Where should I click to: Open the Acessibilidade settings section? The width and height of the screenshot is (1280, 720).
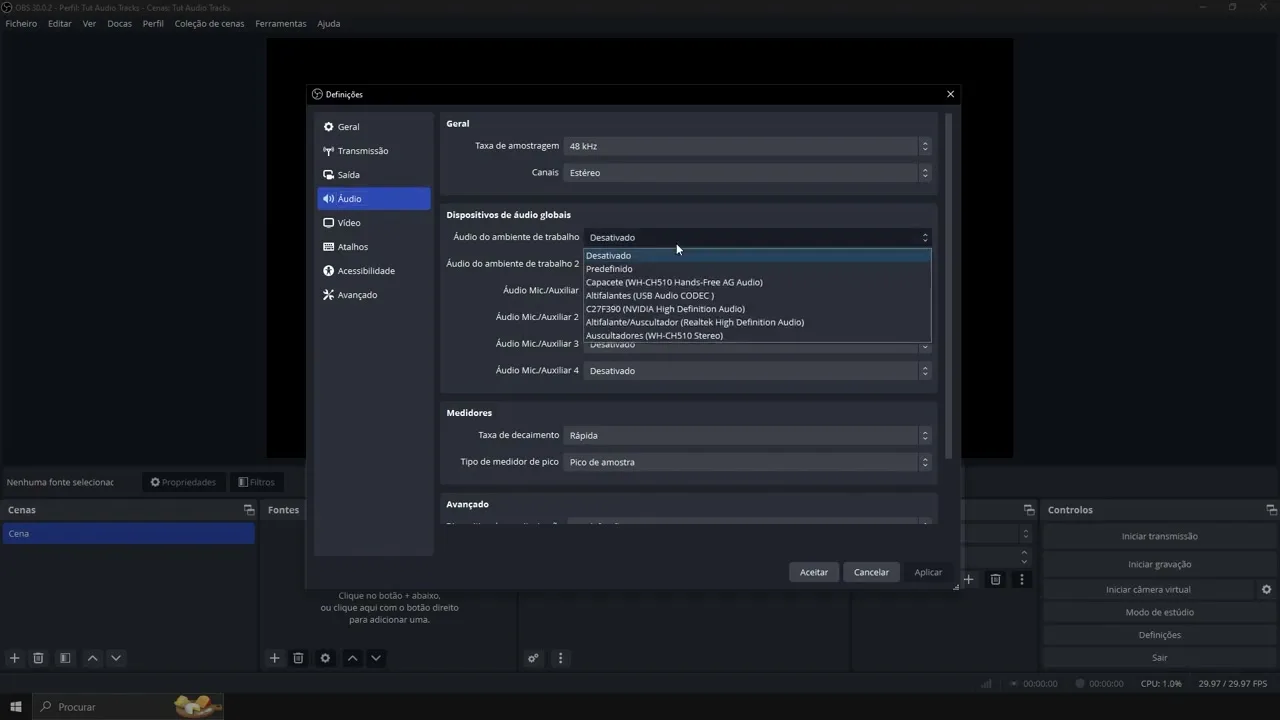(373, 271)
